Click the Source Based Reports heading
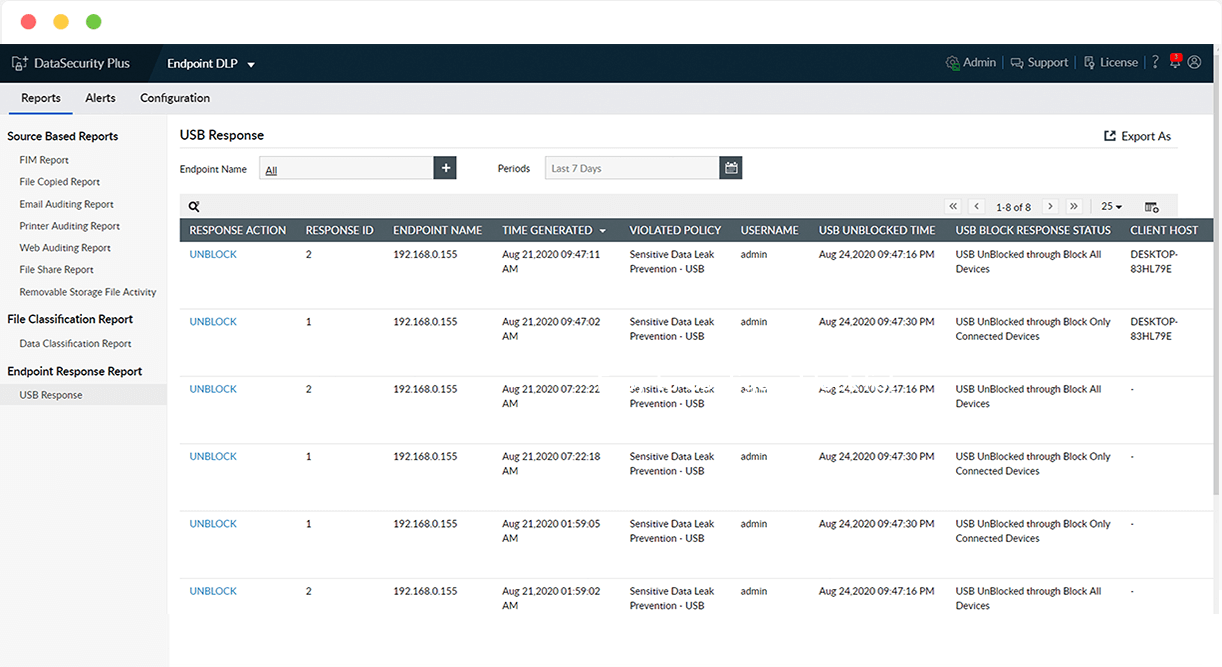1222x667 pixels. pyautogui.click(x=63, y=136)
